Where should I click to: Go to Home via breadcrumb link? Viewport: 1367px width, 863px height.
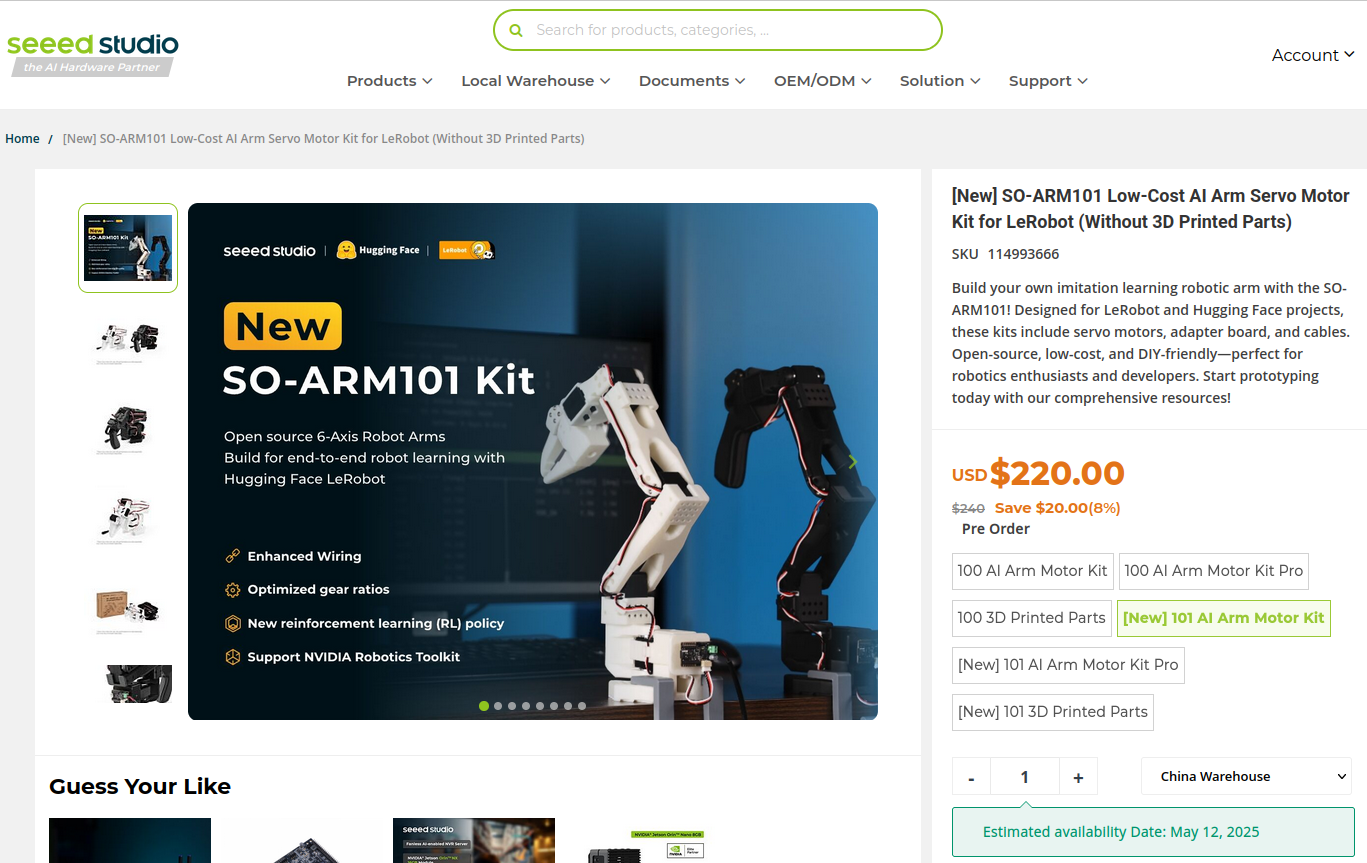(x=22, y=139)
